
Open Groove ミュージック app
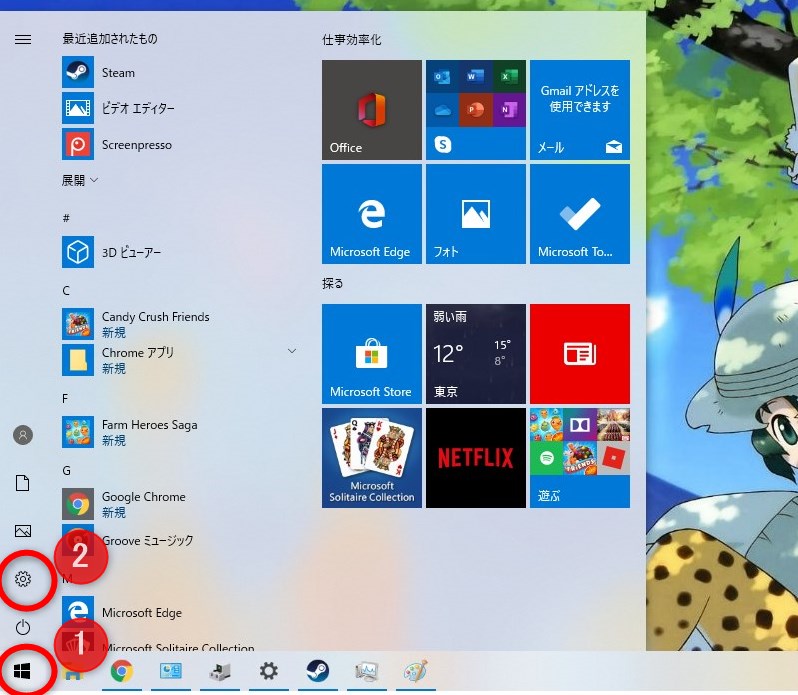click(178, 540)
